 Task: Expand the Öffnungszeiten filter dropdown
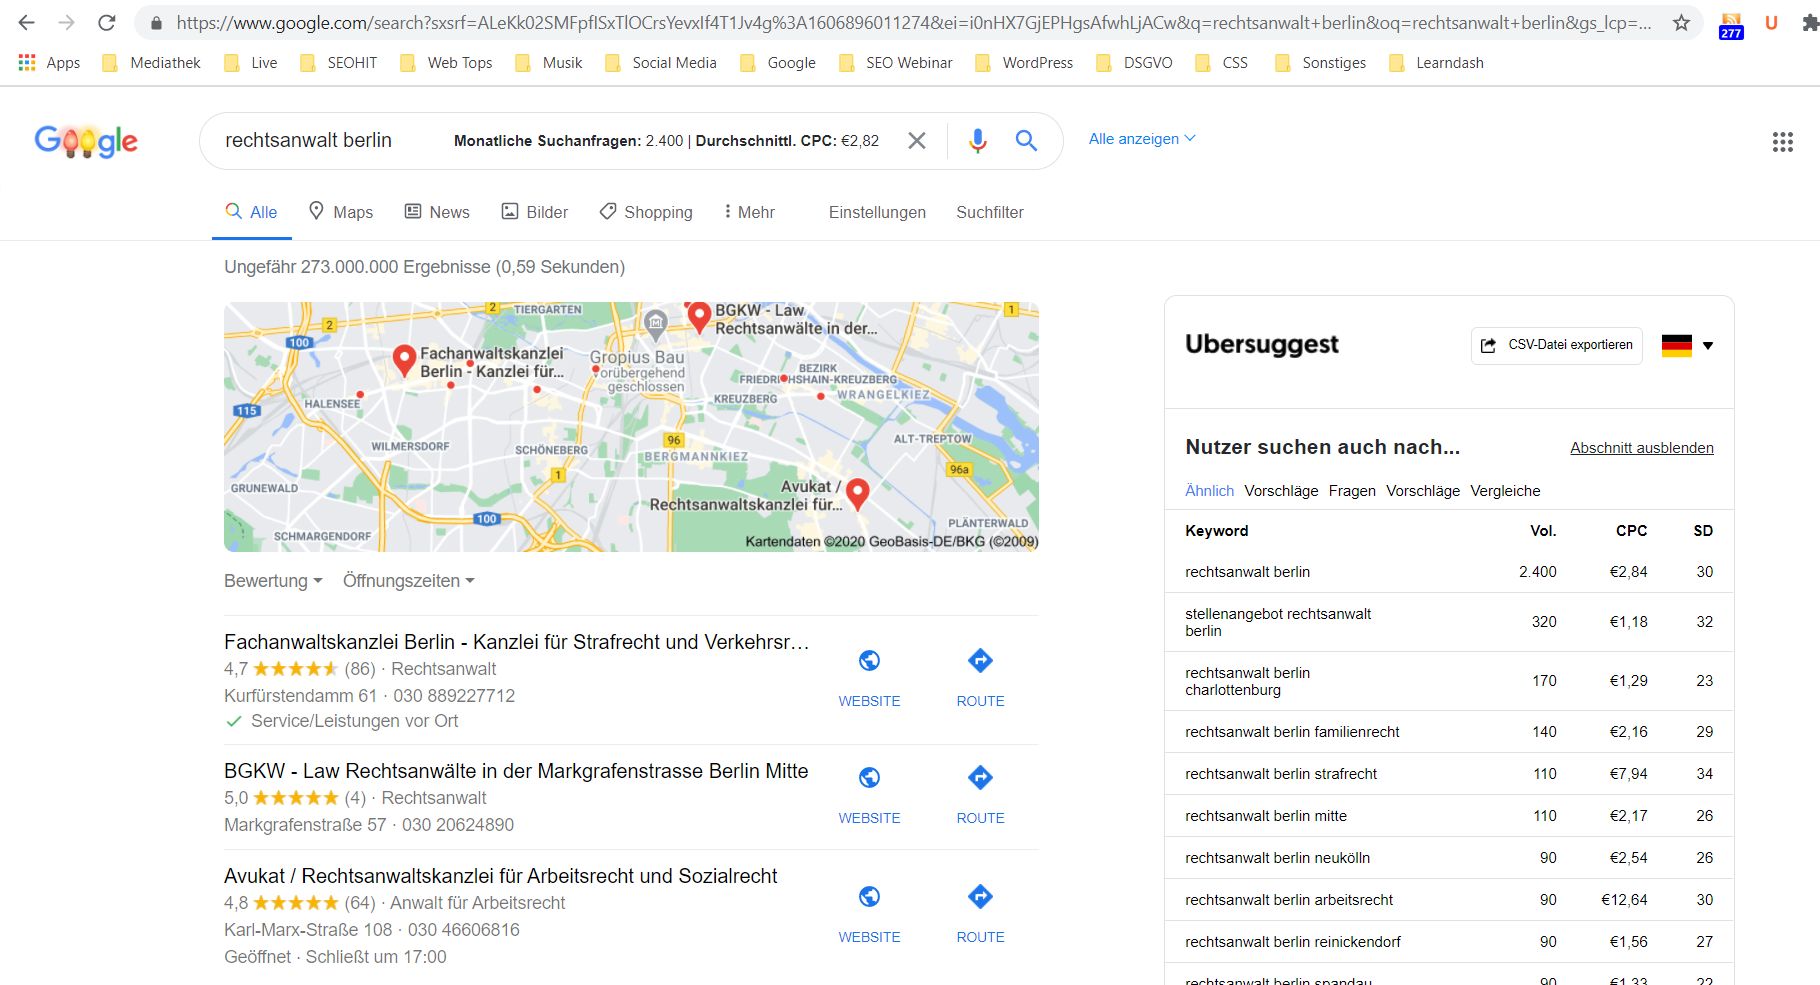tap(408, 581)
